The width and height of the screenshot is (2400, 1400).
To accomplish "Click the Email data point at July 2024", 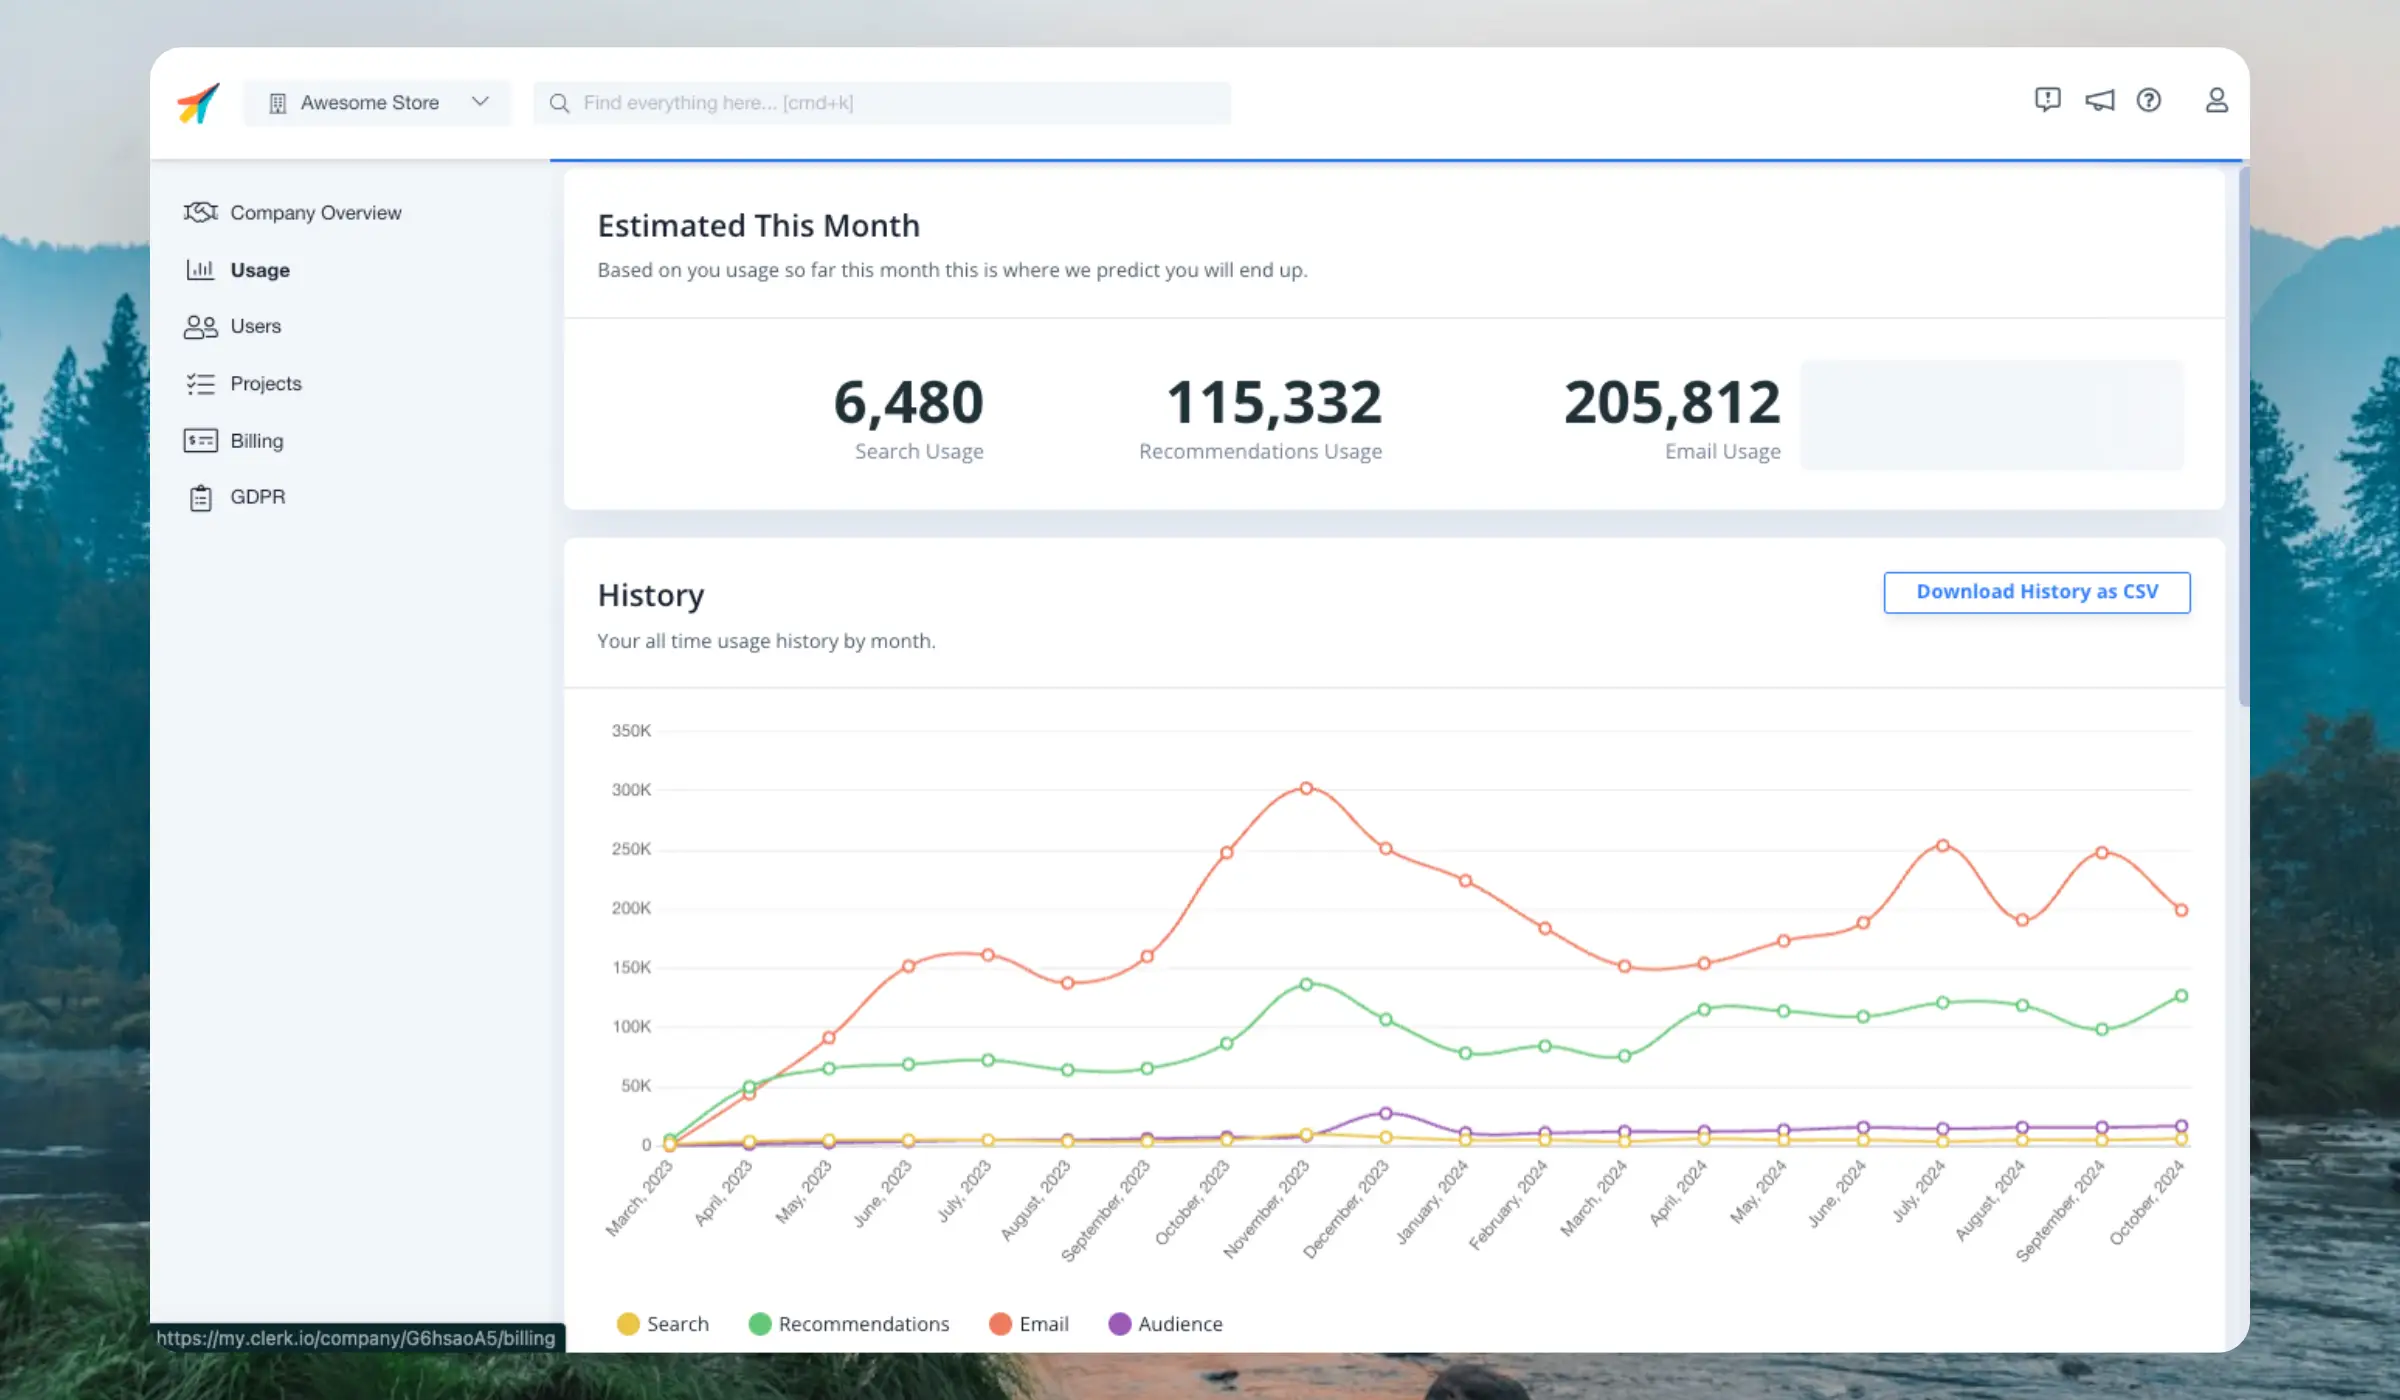I will (x=1943, y=845).
